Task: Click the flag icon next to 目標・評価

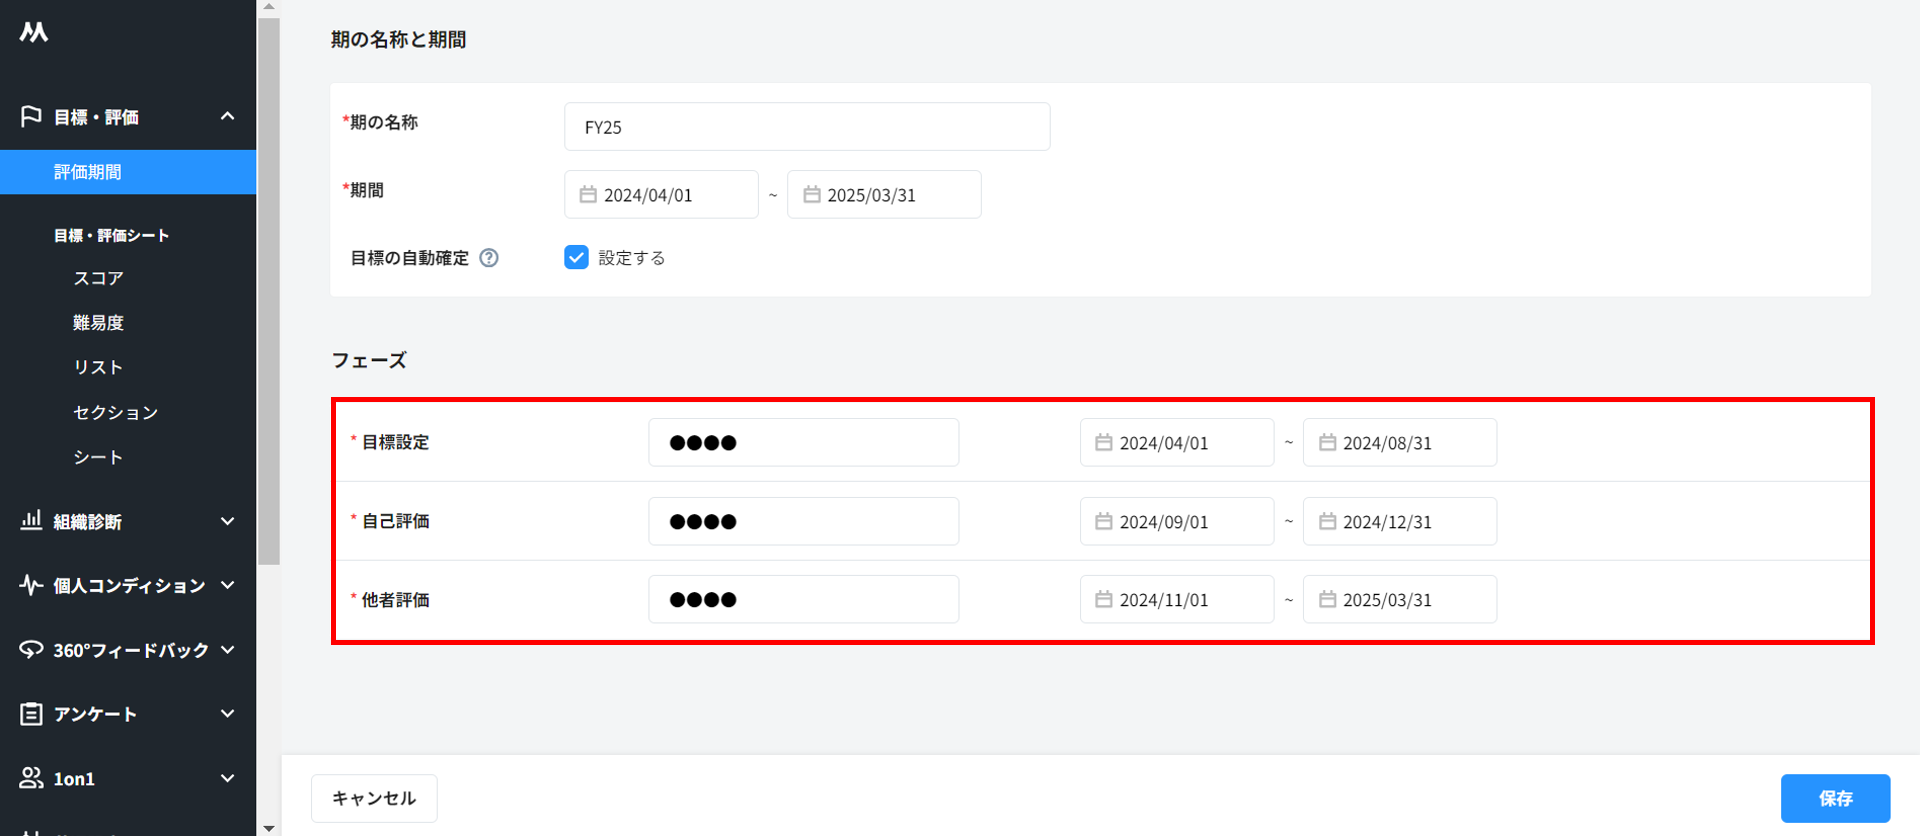Action: click(x=31, y=117)
